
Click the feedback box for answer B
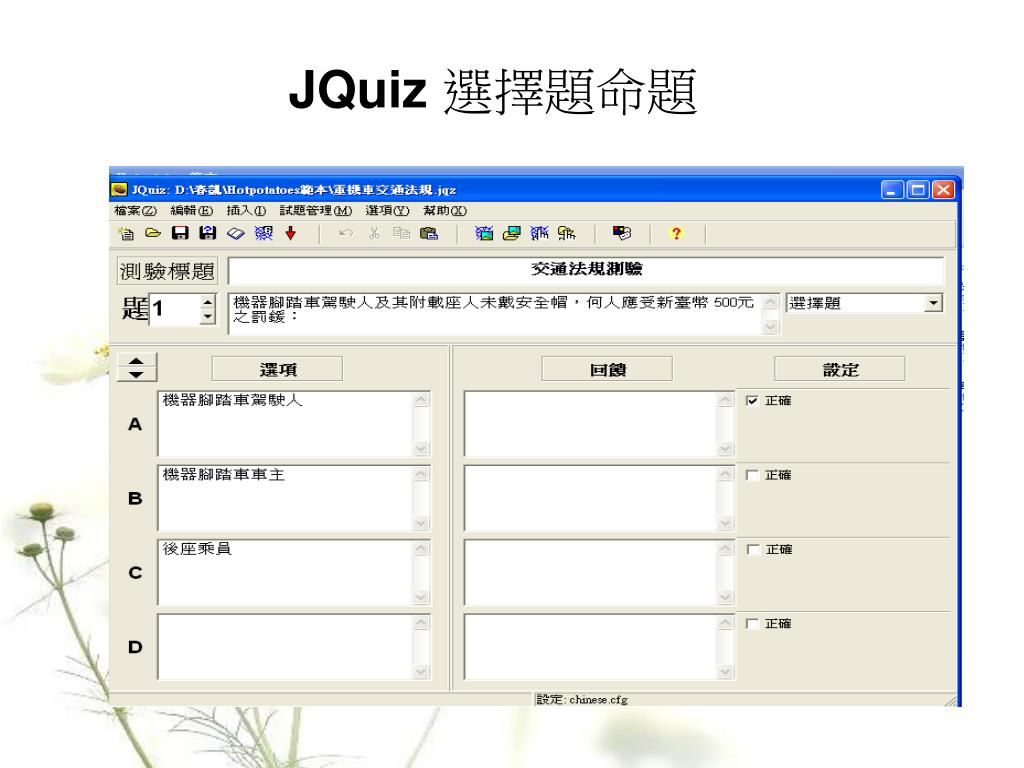(591, 498)
